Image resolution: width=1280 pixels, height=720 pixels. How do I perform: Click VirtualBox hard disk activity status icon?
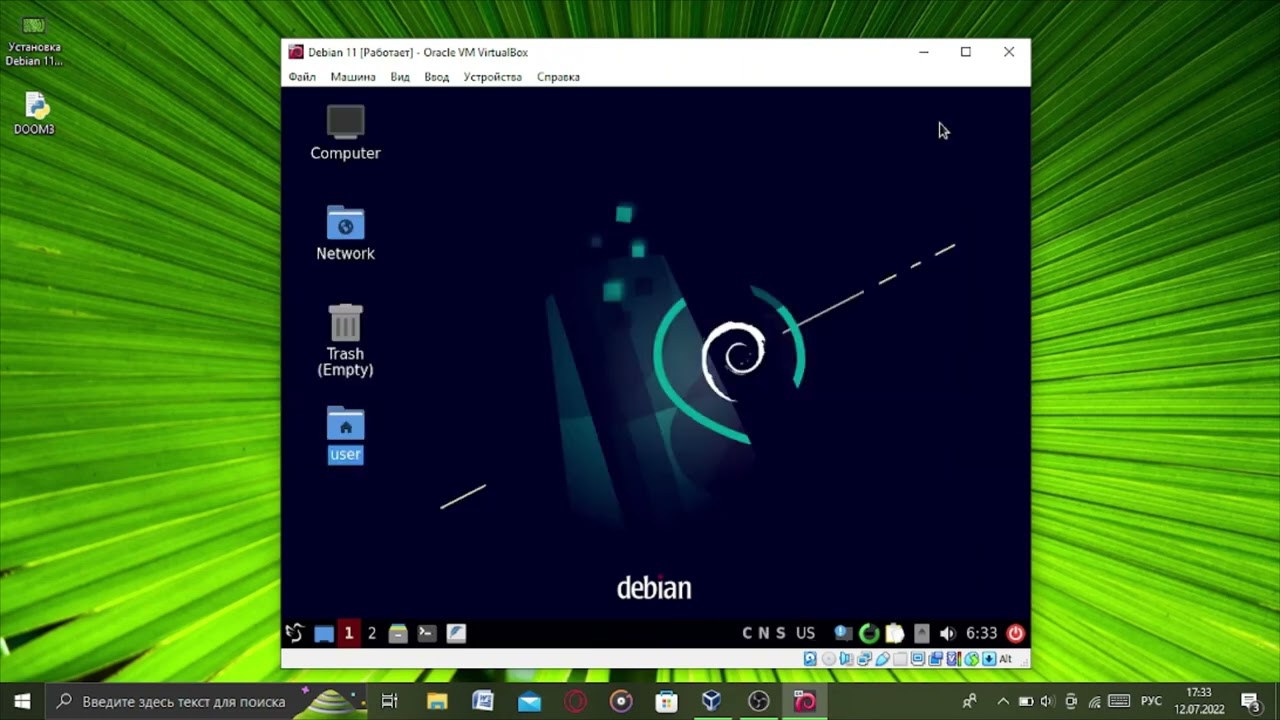[x=810, y=659]
